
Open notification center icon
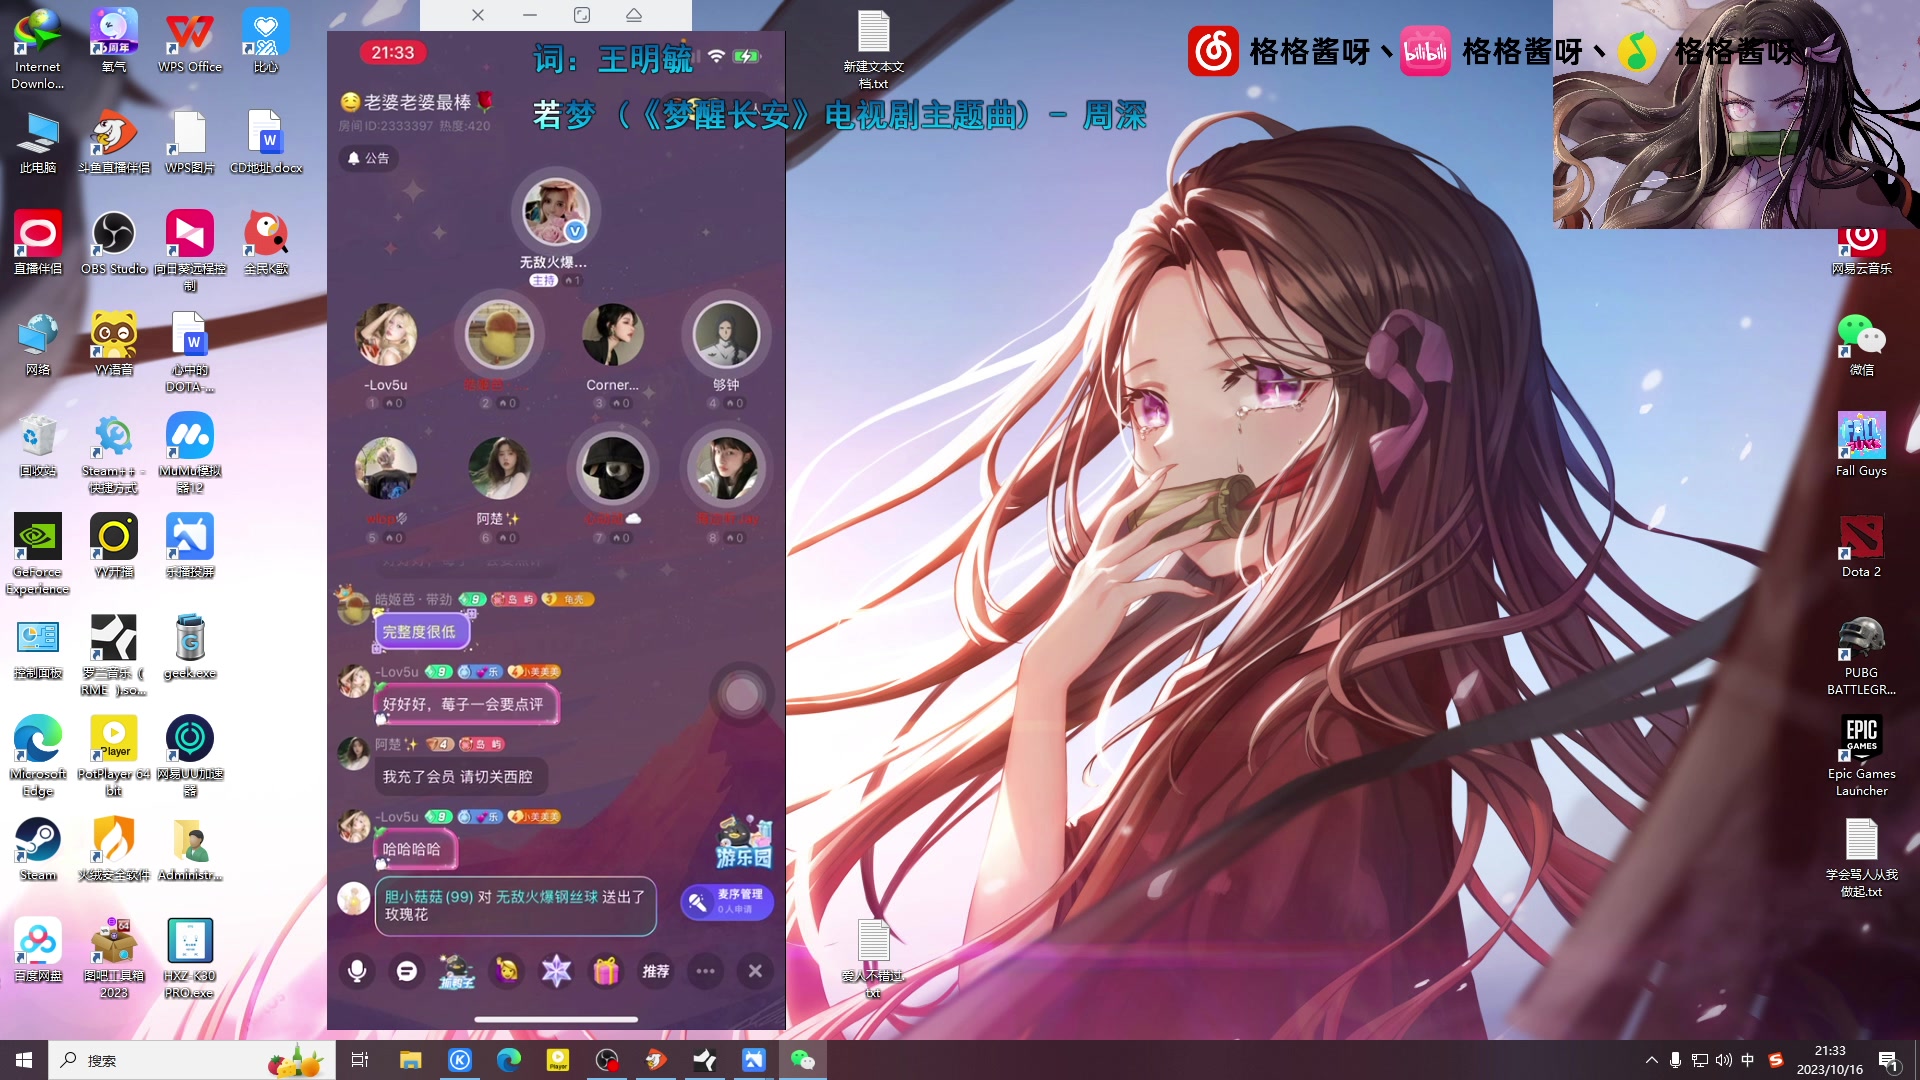coord(1888,1060)
